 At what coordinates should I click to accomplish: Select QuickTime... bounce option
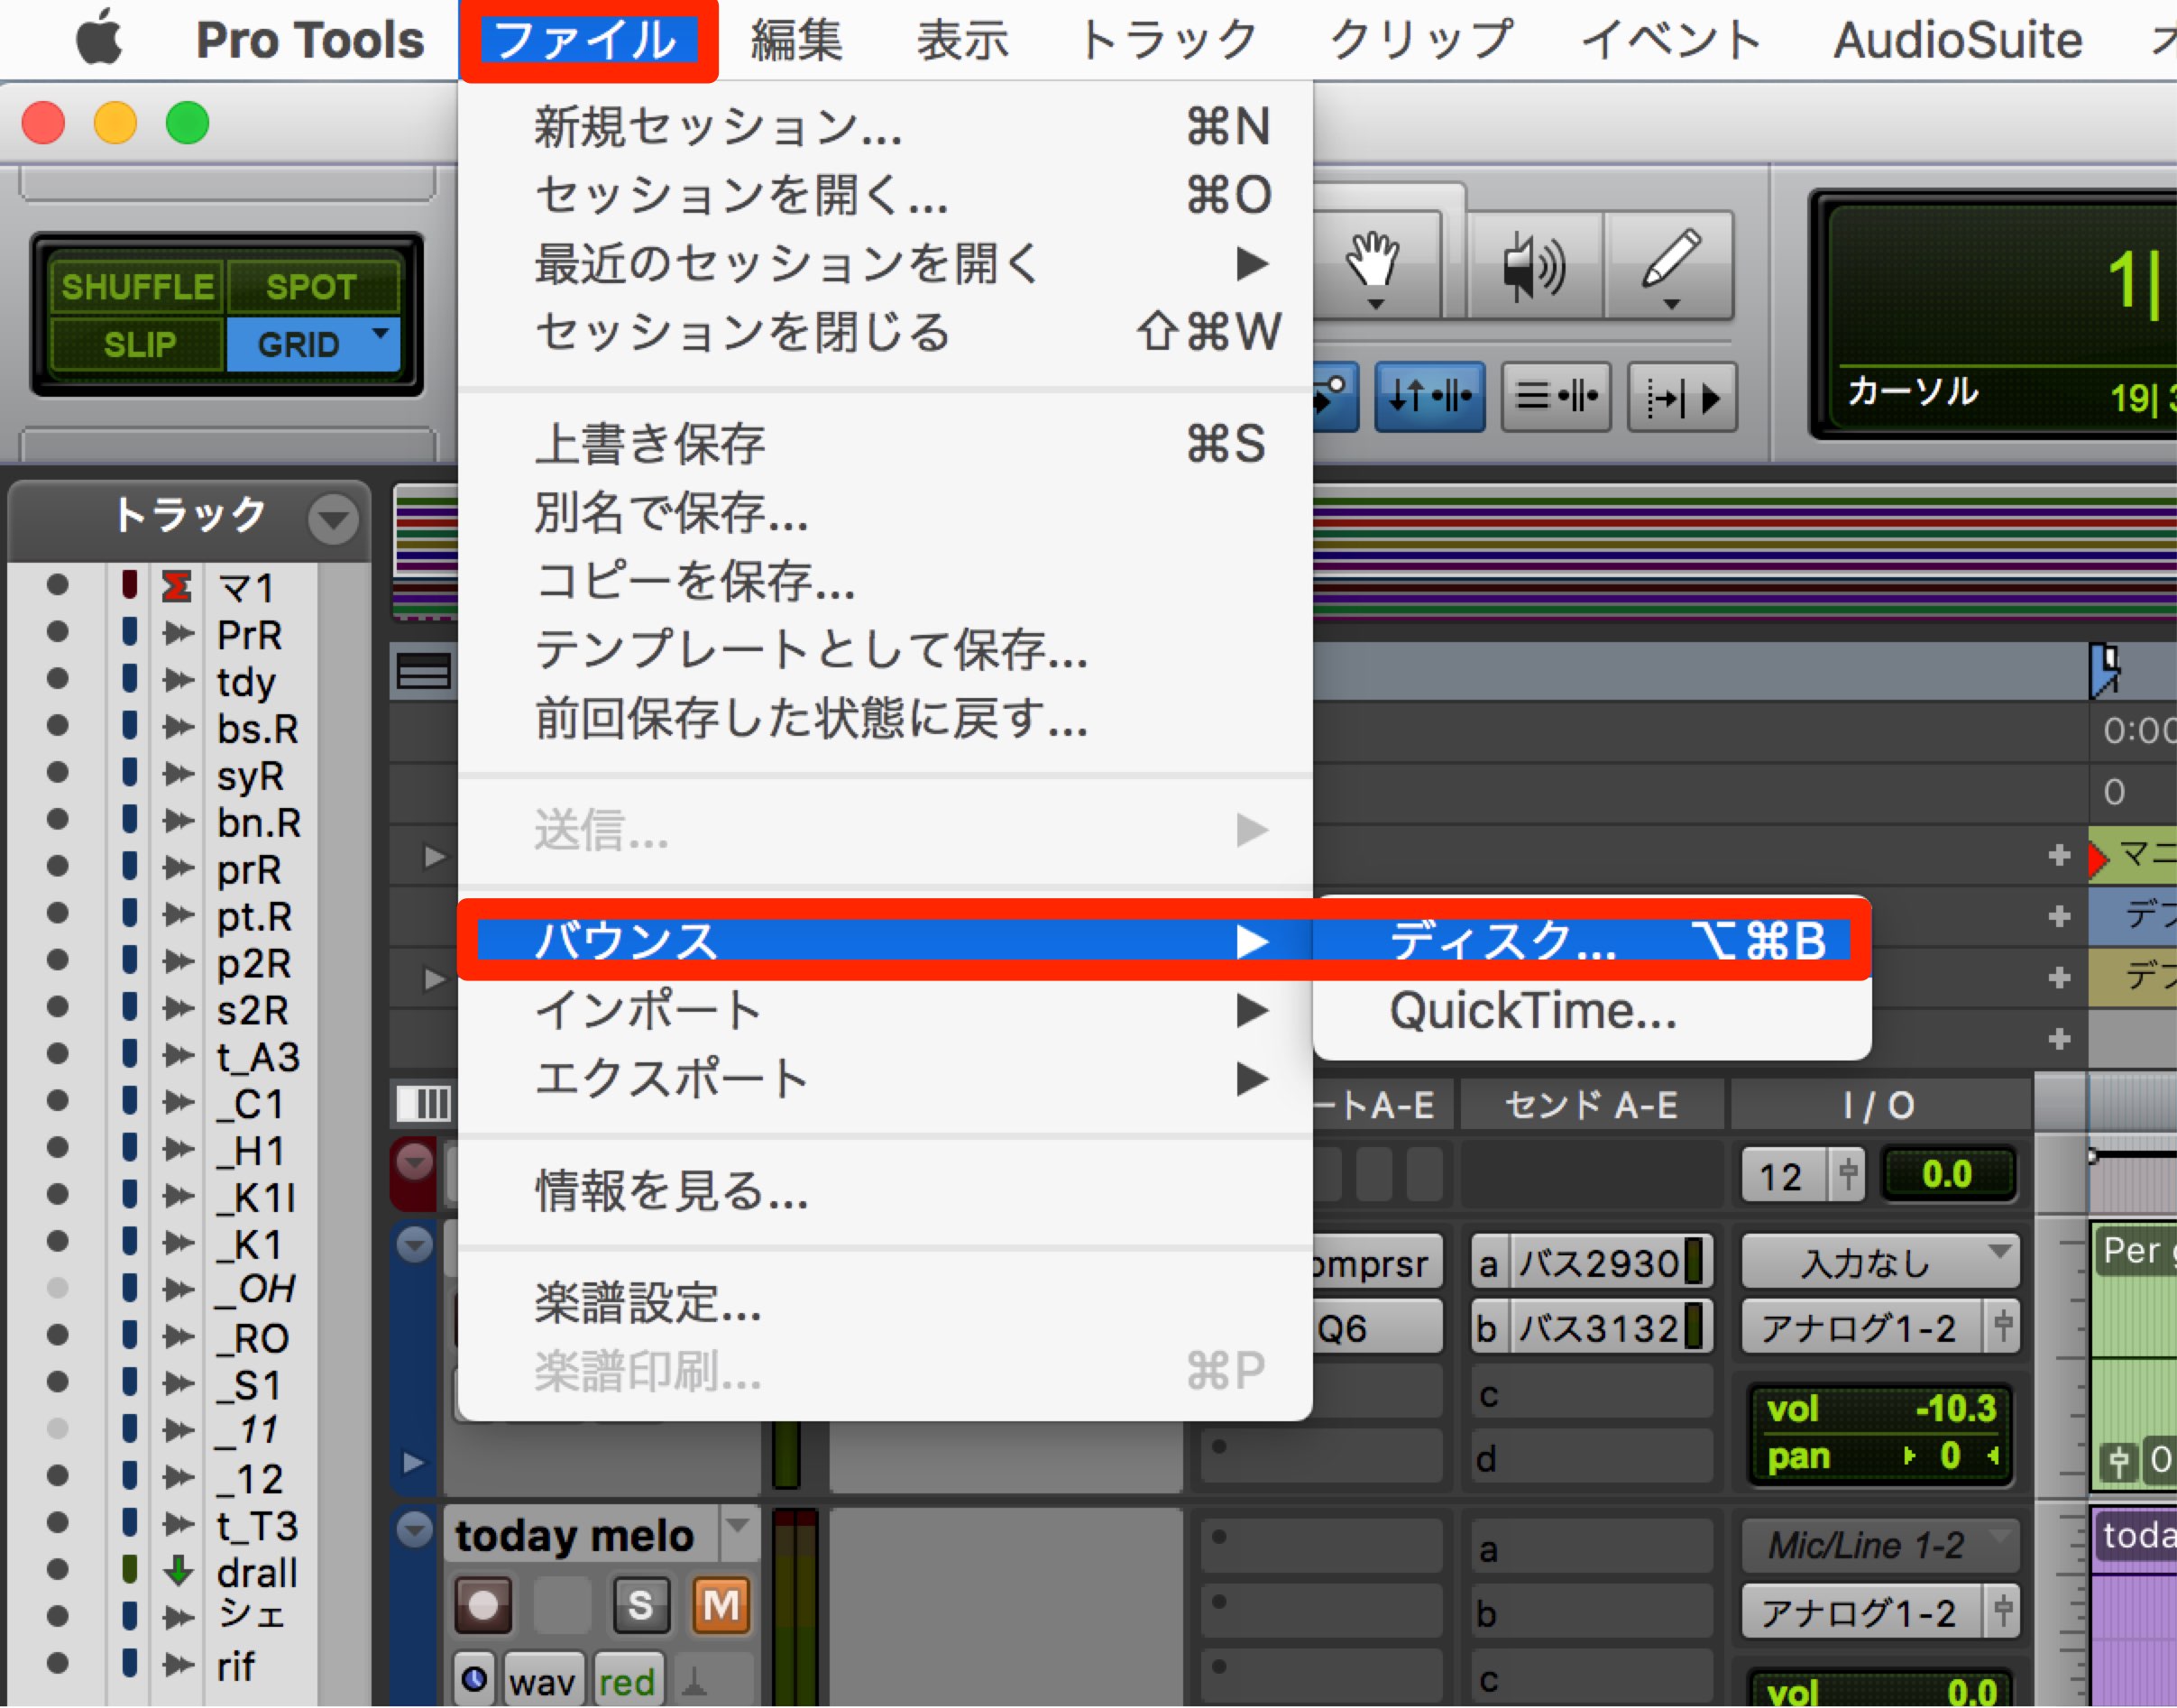[x=1592, y=1011]
